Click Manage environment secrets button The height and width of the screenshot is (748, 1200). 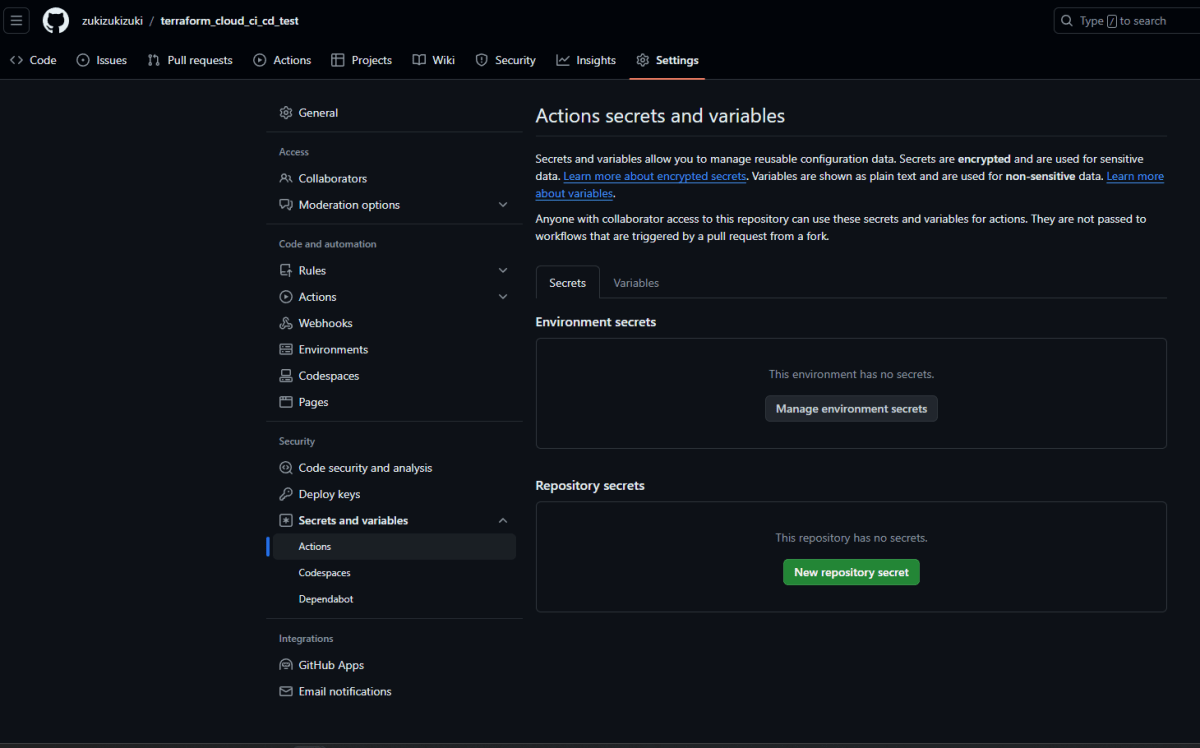tap(851, 409)
